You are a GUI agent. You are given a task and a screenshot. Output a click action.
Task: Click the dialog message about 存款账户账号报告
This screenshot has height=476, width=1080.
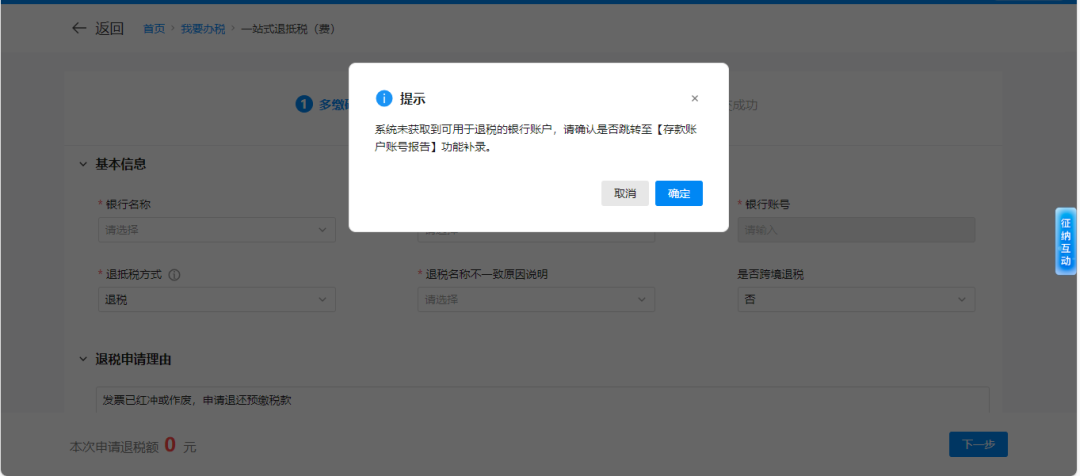pos(537,138)
